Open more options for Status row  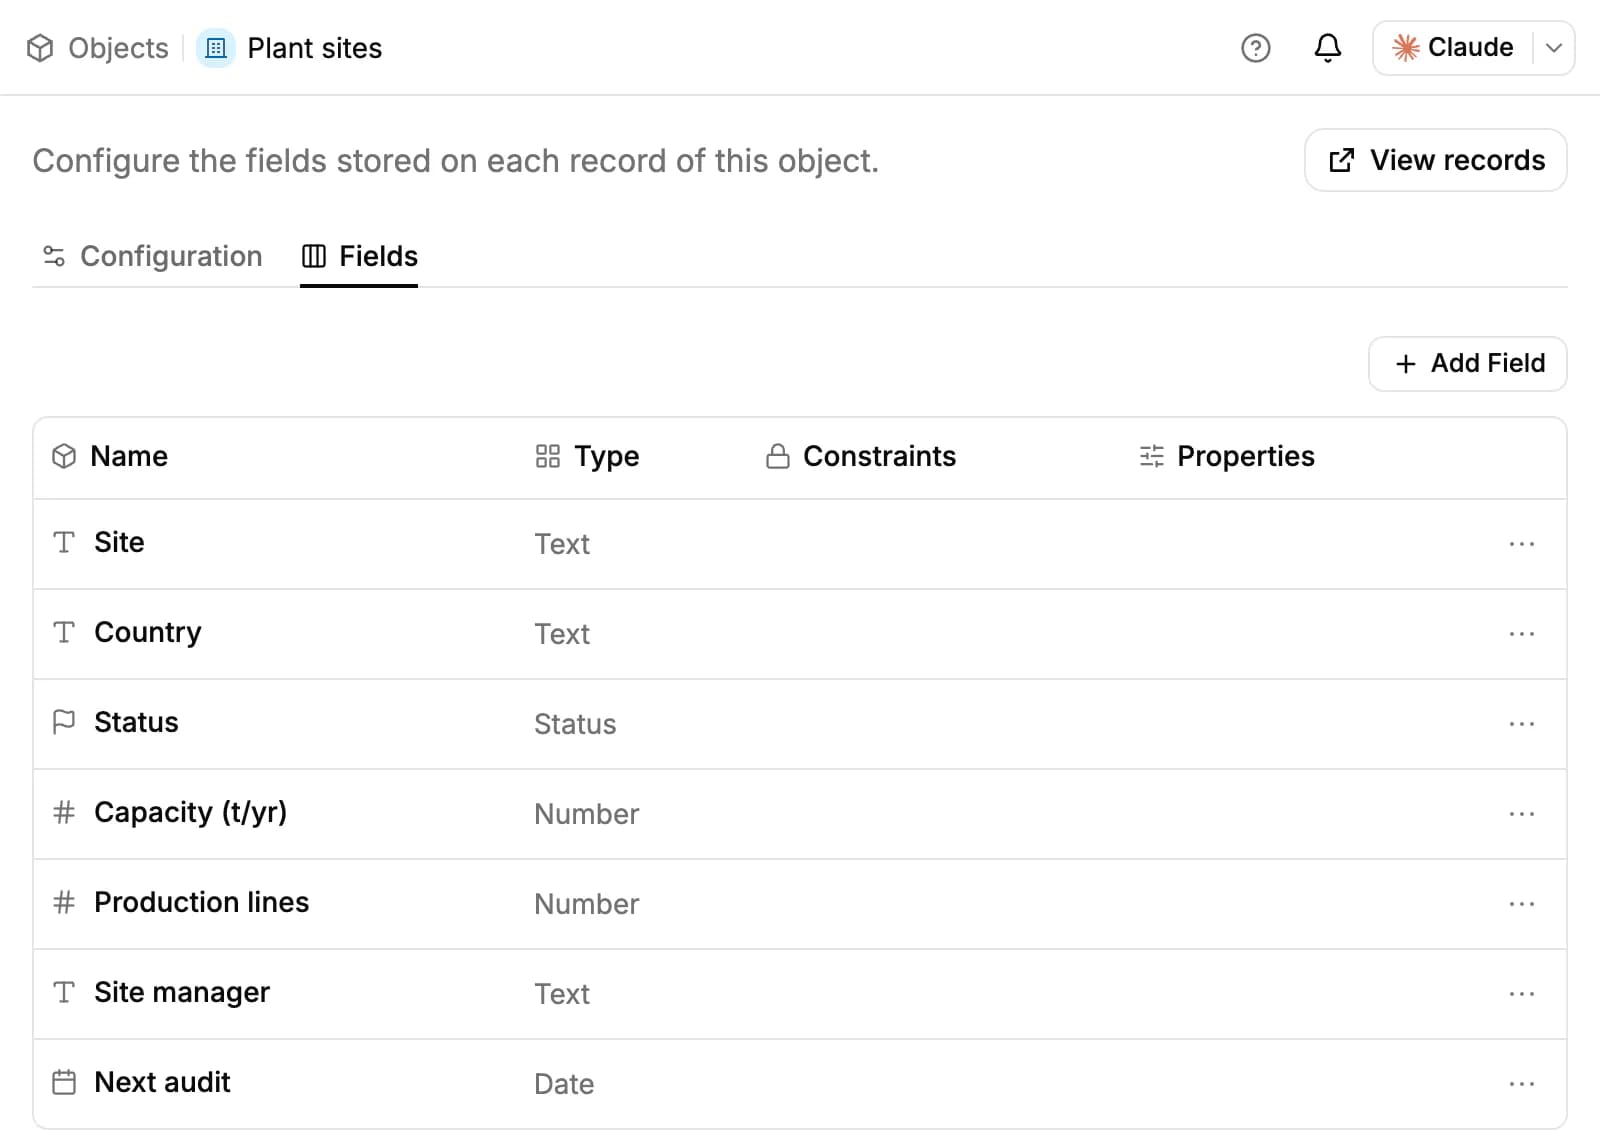[1521, 724]
